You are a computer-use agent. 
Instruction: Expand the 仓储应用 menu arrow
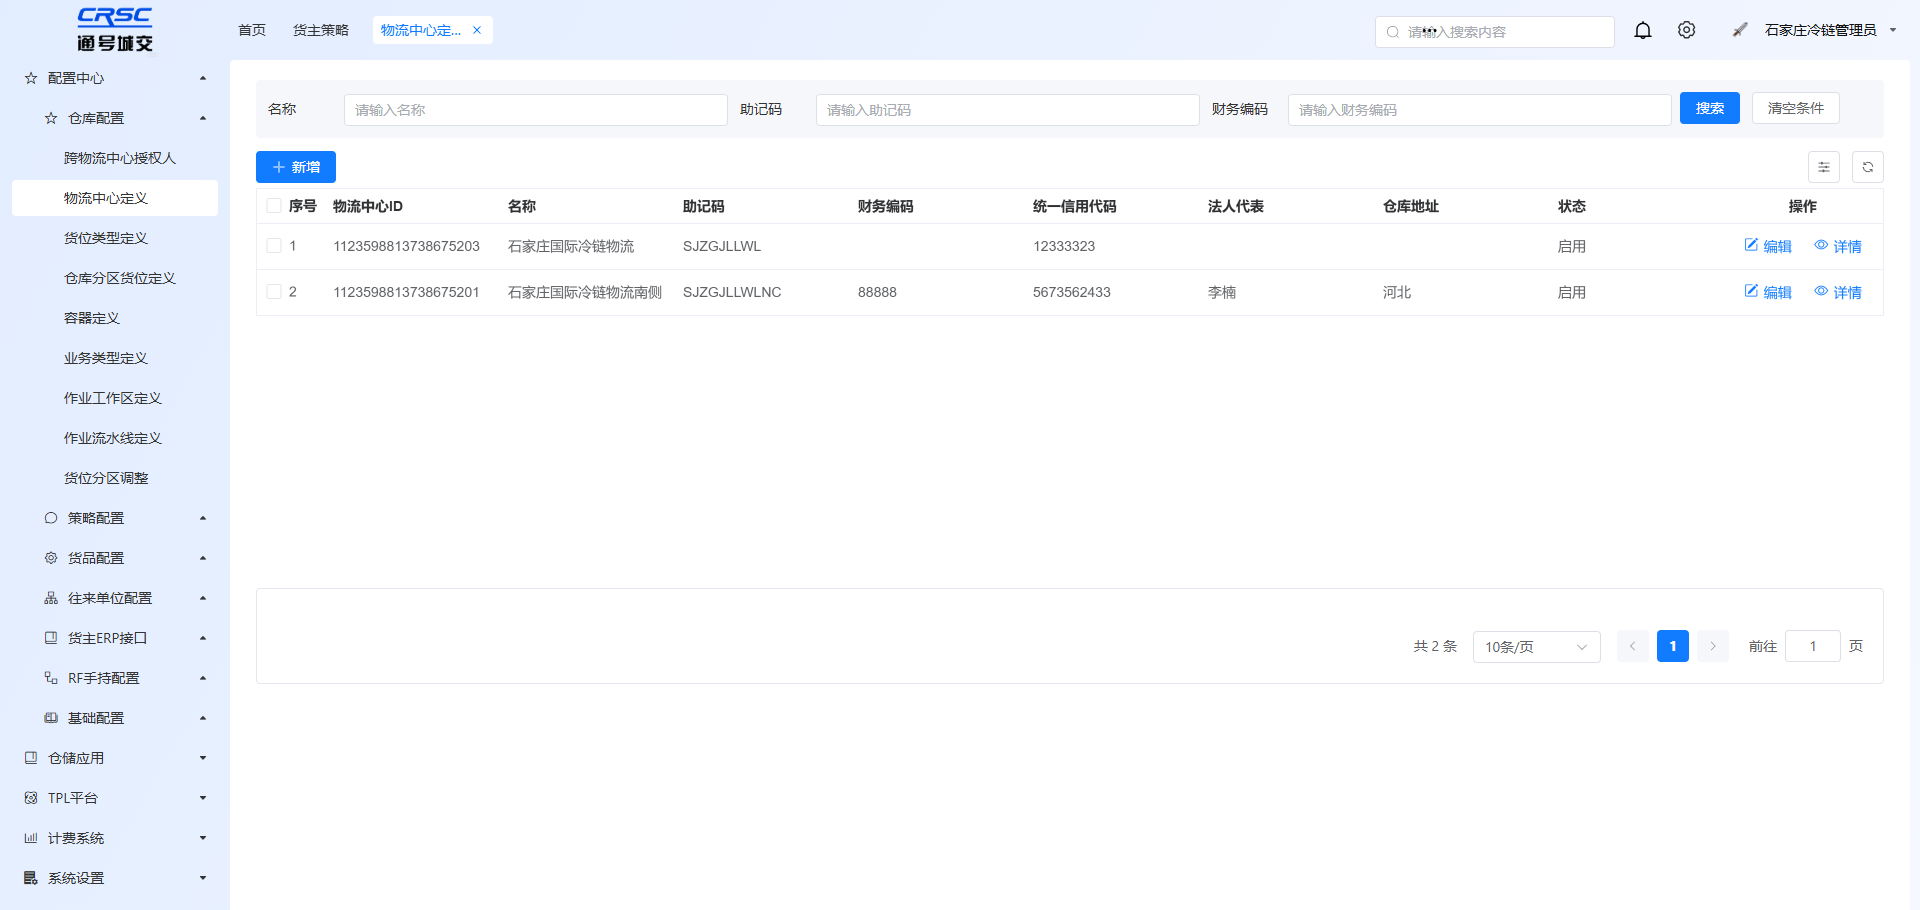(203, 758)
